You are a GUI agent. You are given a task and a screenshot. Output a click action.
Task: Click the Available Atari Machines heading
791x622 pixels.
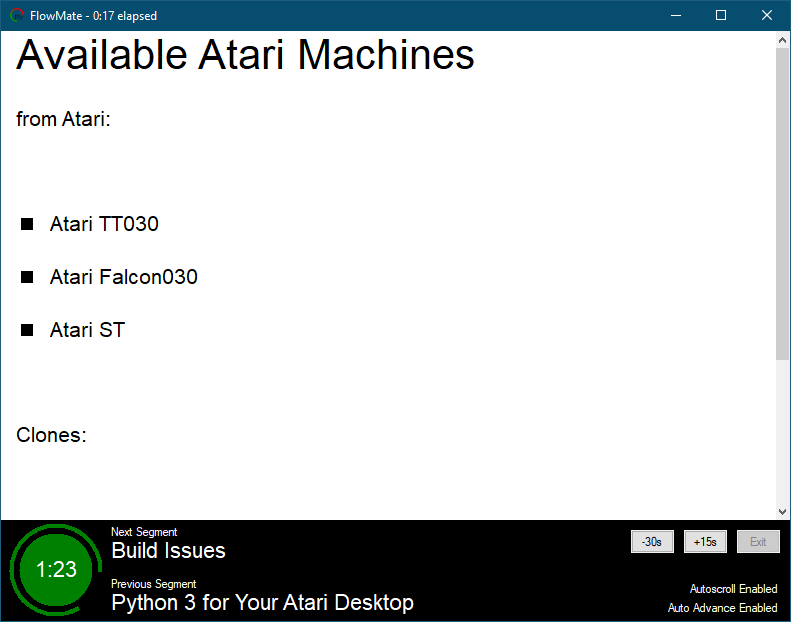pyautogui.click(x=245, y=55)
